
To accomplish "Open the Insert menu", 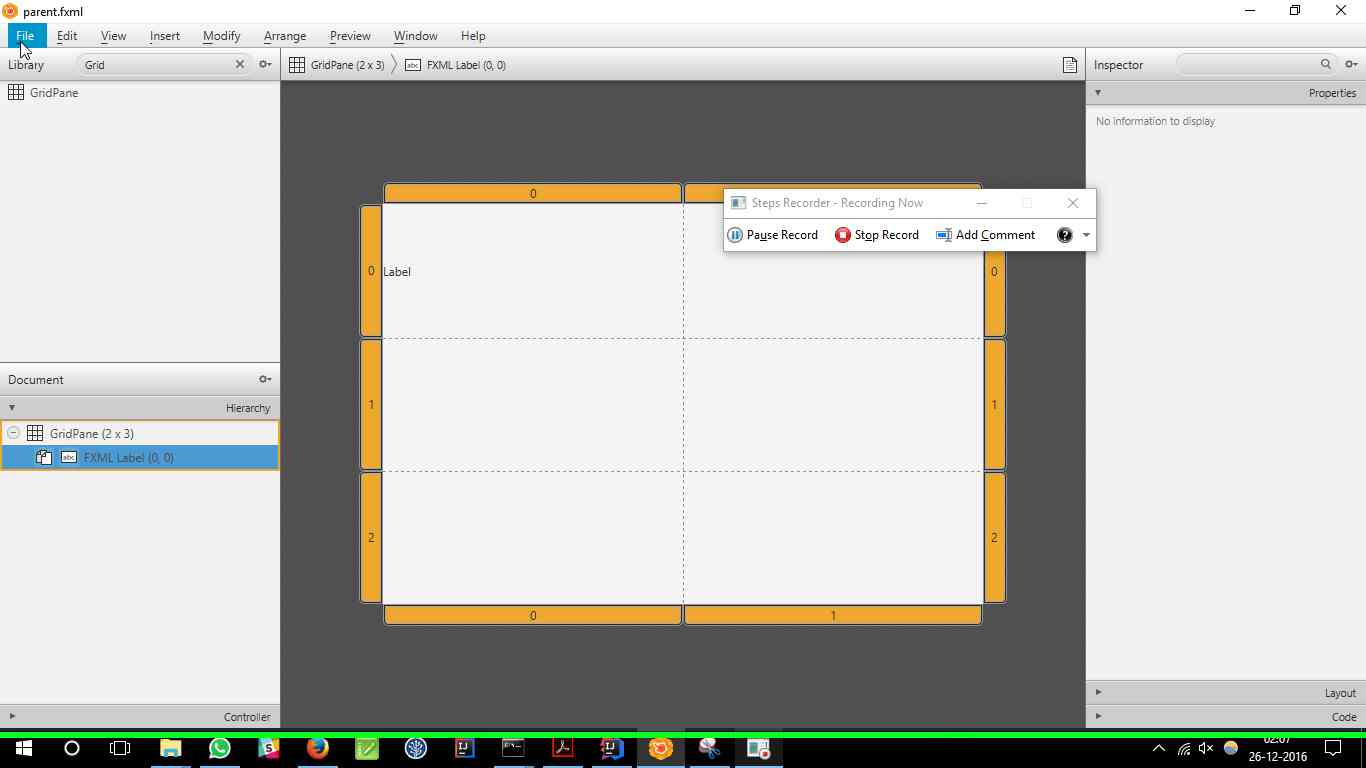I will coord(165,36).
